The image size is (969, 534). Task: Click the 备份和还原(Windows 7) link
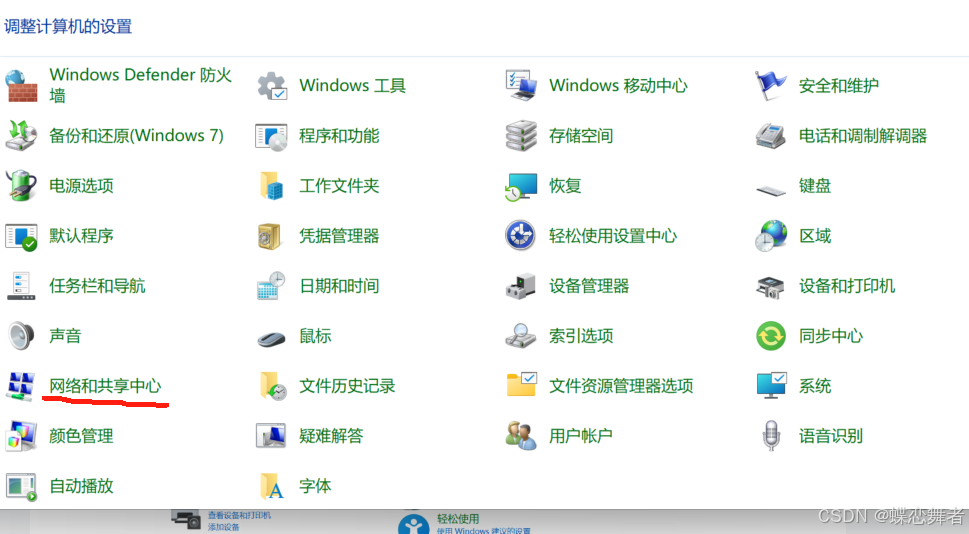pos(137,135)
